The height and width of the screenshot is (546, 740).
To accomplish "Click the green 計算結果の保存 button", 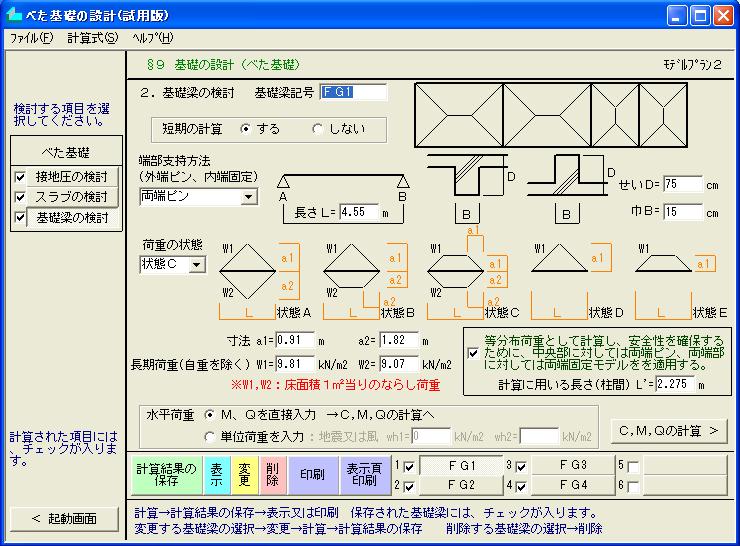I will click(x=167, y=474).
